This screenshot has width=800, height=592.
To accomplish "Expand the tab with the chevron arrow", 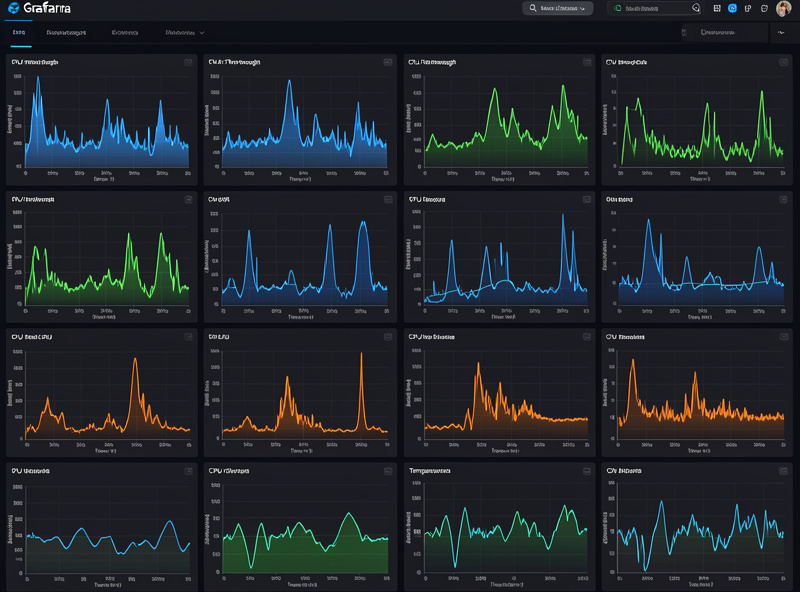I will (185, 32).
